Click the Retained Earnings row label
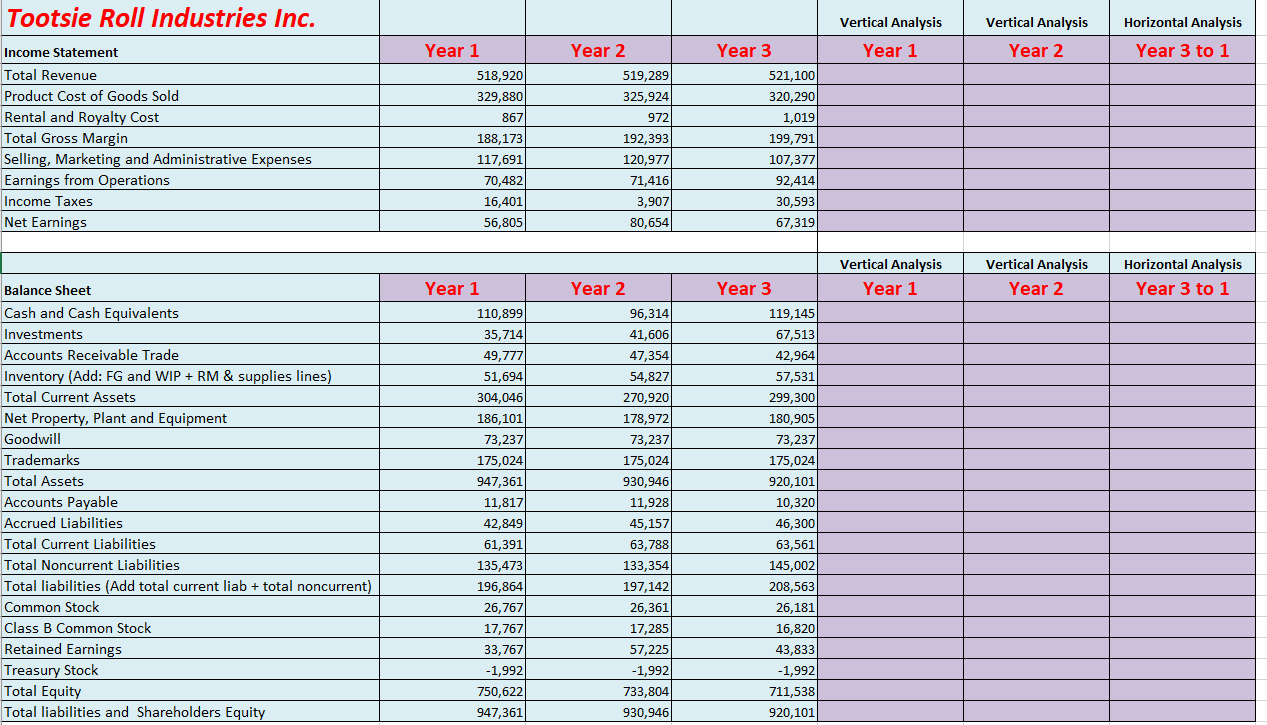The height and width of the screenshot is (725, 1267). (x=190, y=649)
